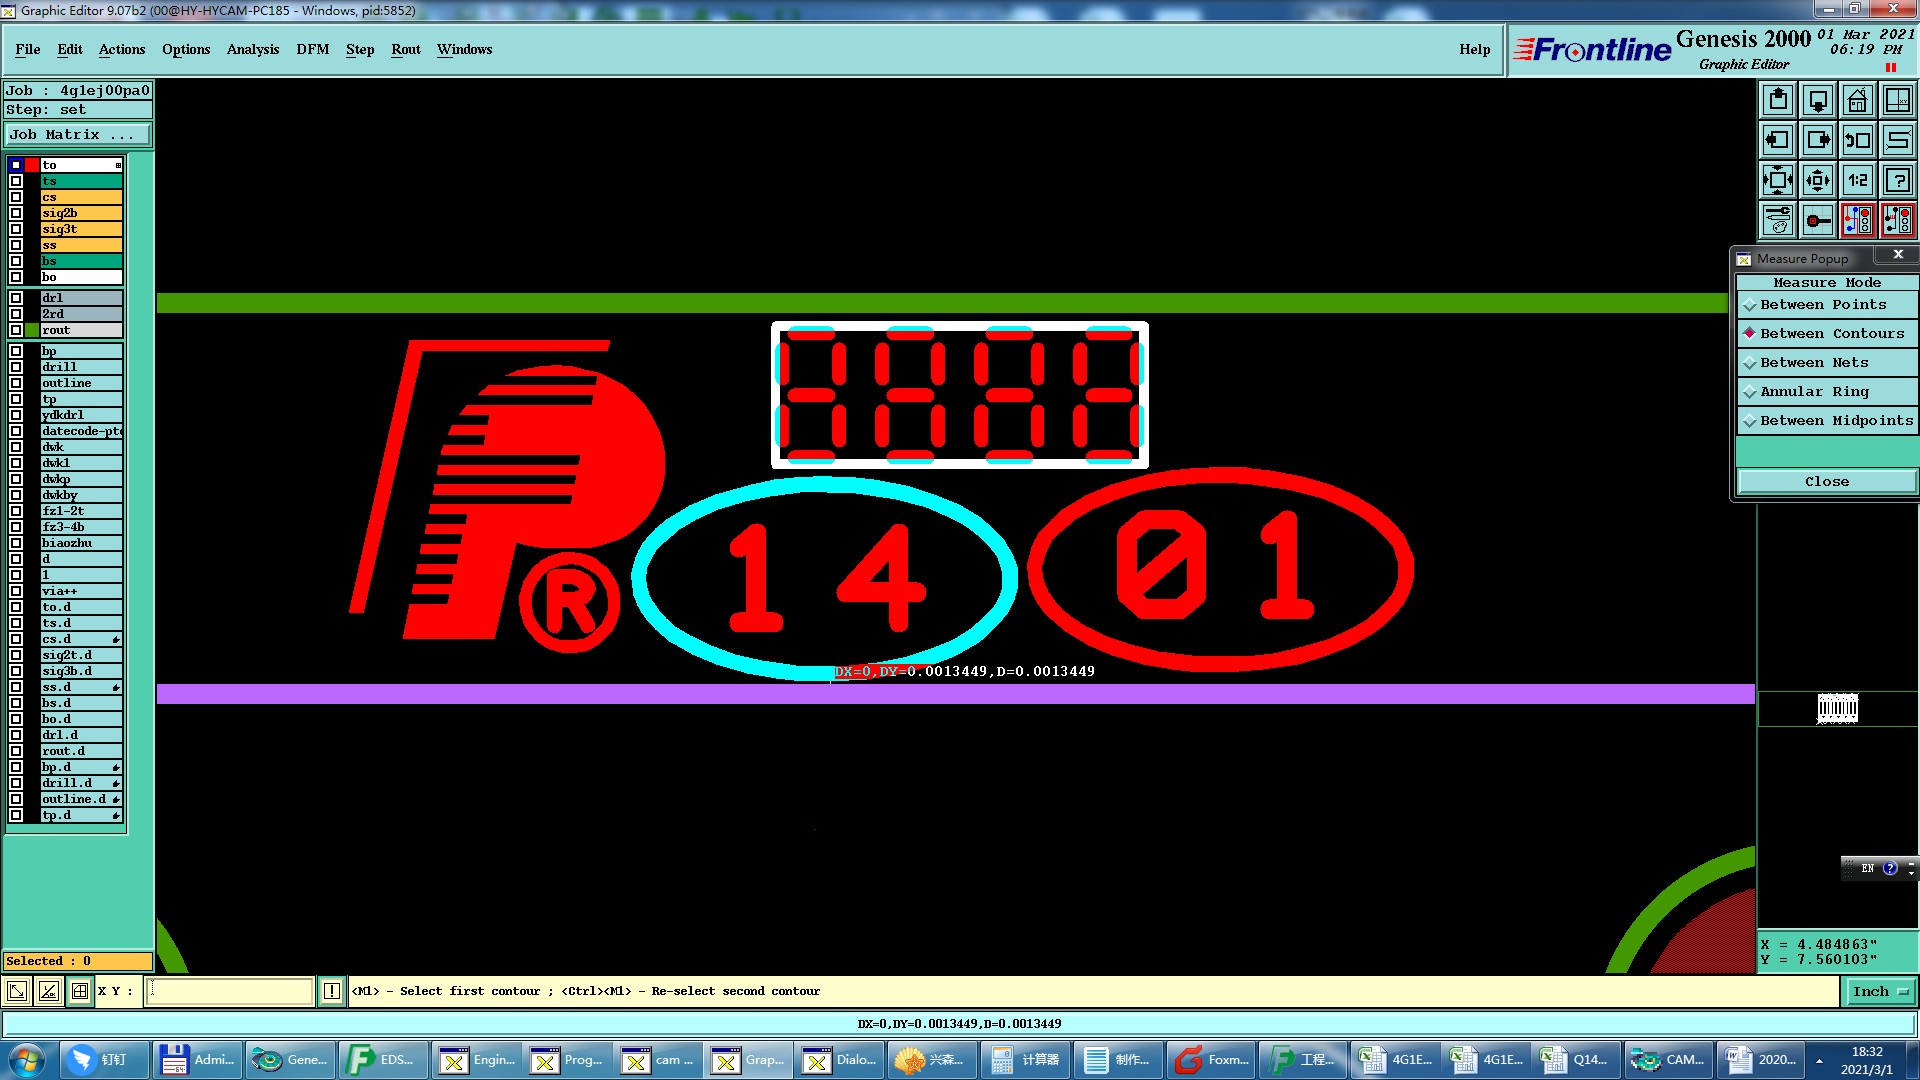Toggle display checkbox for layer sig2b
This screenshot has height=1080, width=1920.
tap(16, 213)
